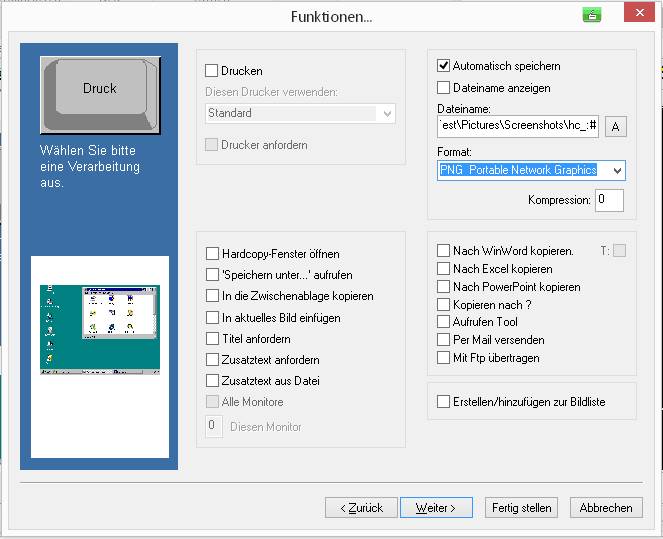
Task: Go forward with Weiter > button
Action: [436, 507]
